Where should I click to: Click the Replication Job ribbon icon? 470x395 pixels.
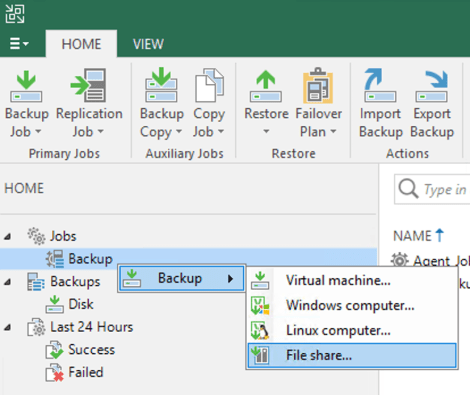click(x=89, y=85)
